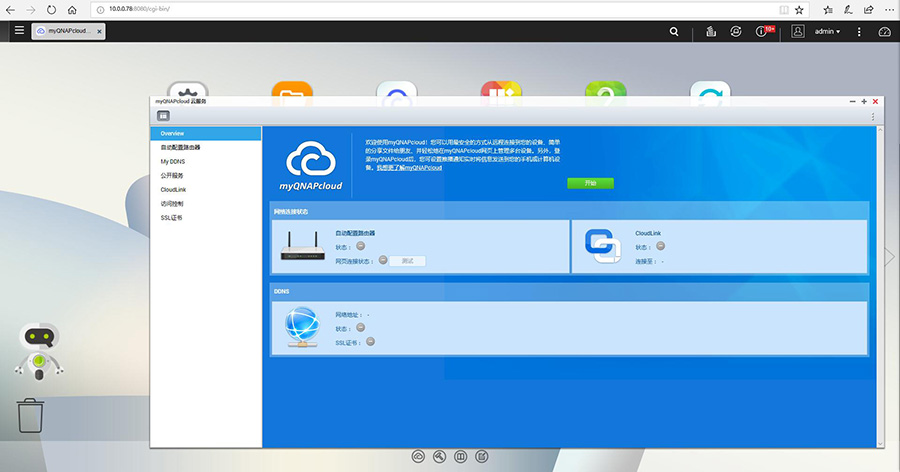Click the 我想要了解myQNAPcloud link
900x472 pixels.
point(408,168)
